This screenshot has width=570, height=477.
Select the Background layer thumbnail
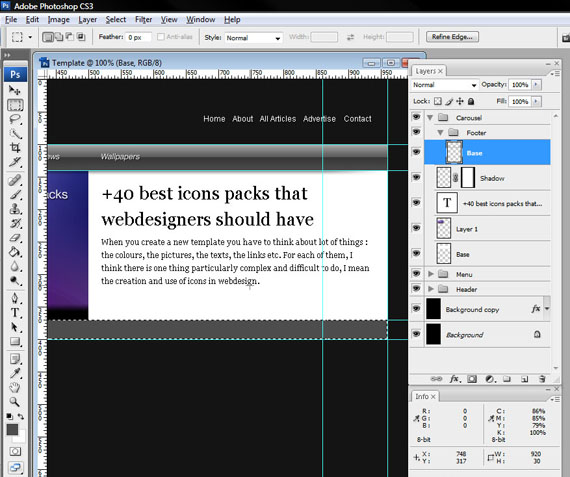(433, 334)
